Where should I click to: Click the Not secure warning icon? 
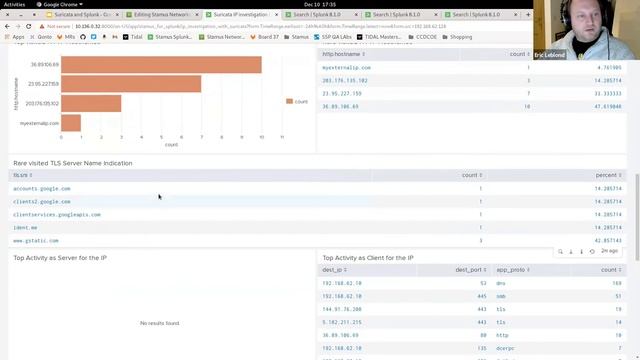click(x=42, y=26)
